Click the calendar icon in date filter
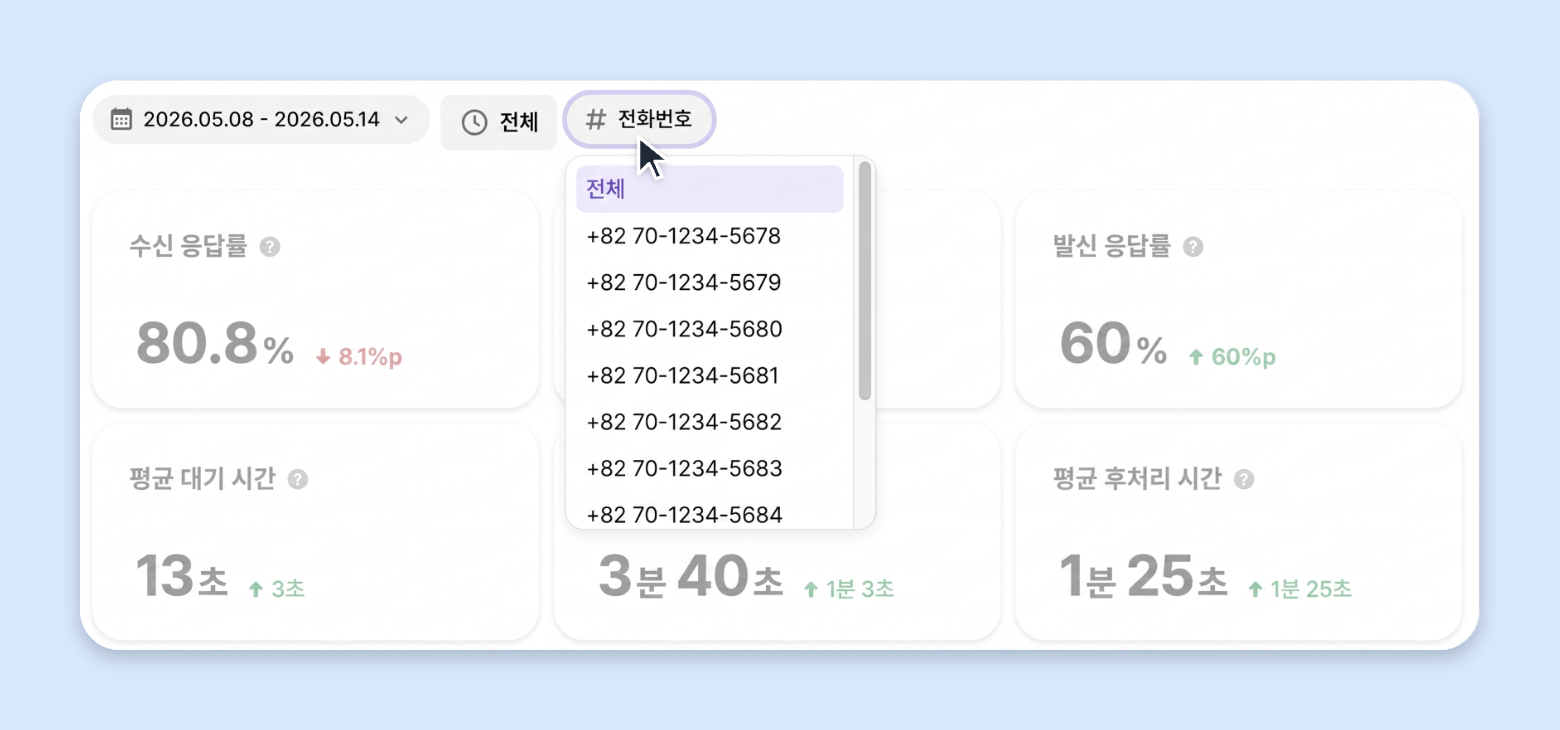Image resolution: width=1560 pixels, height=730 pixels. click(x=121, y=120)
